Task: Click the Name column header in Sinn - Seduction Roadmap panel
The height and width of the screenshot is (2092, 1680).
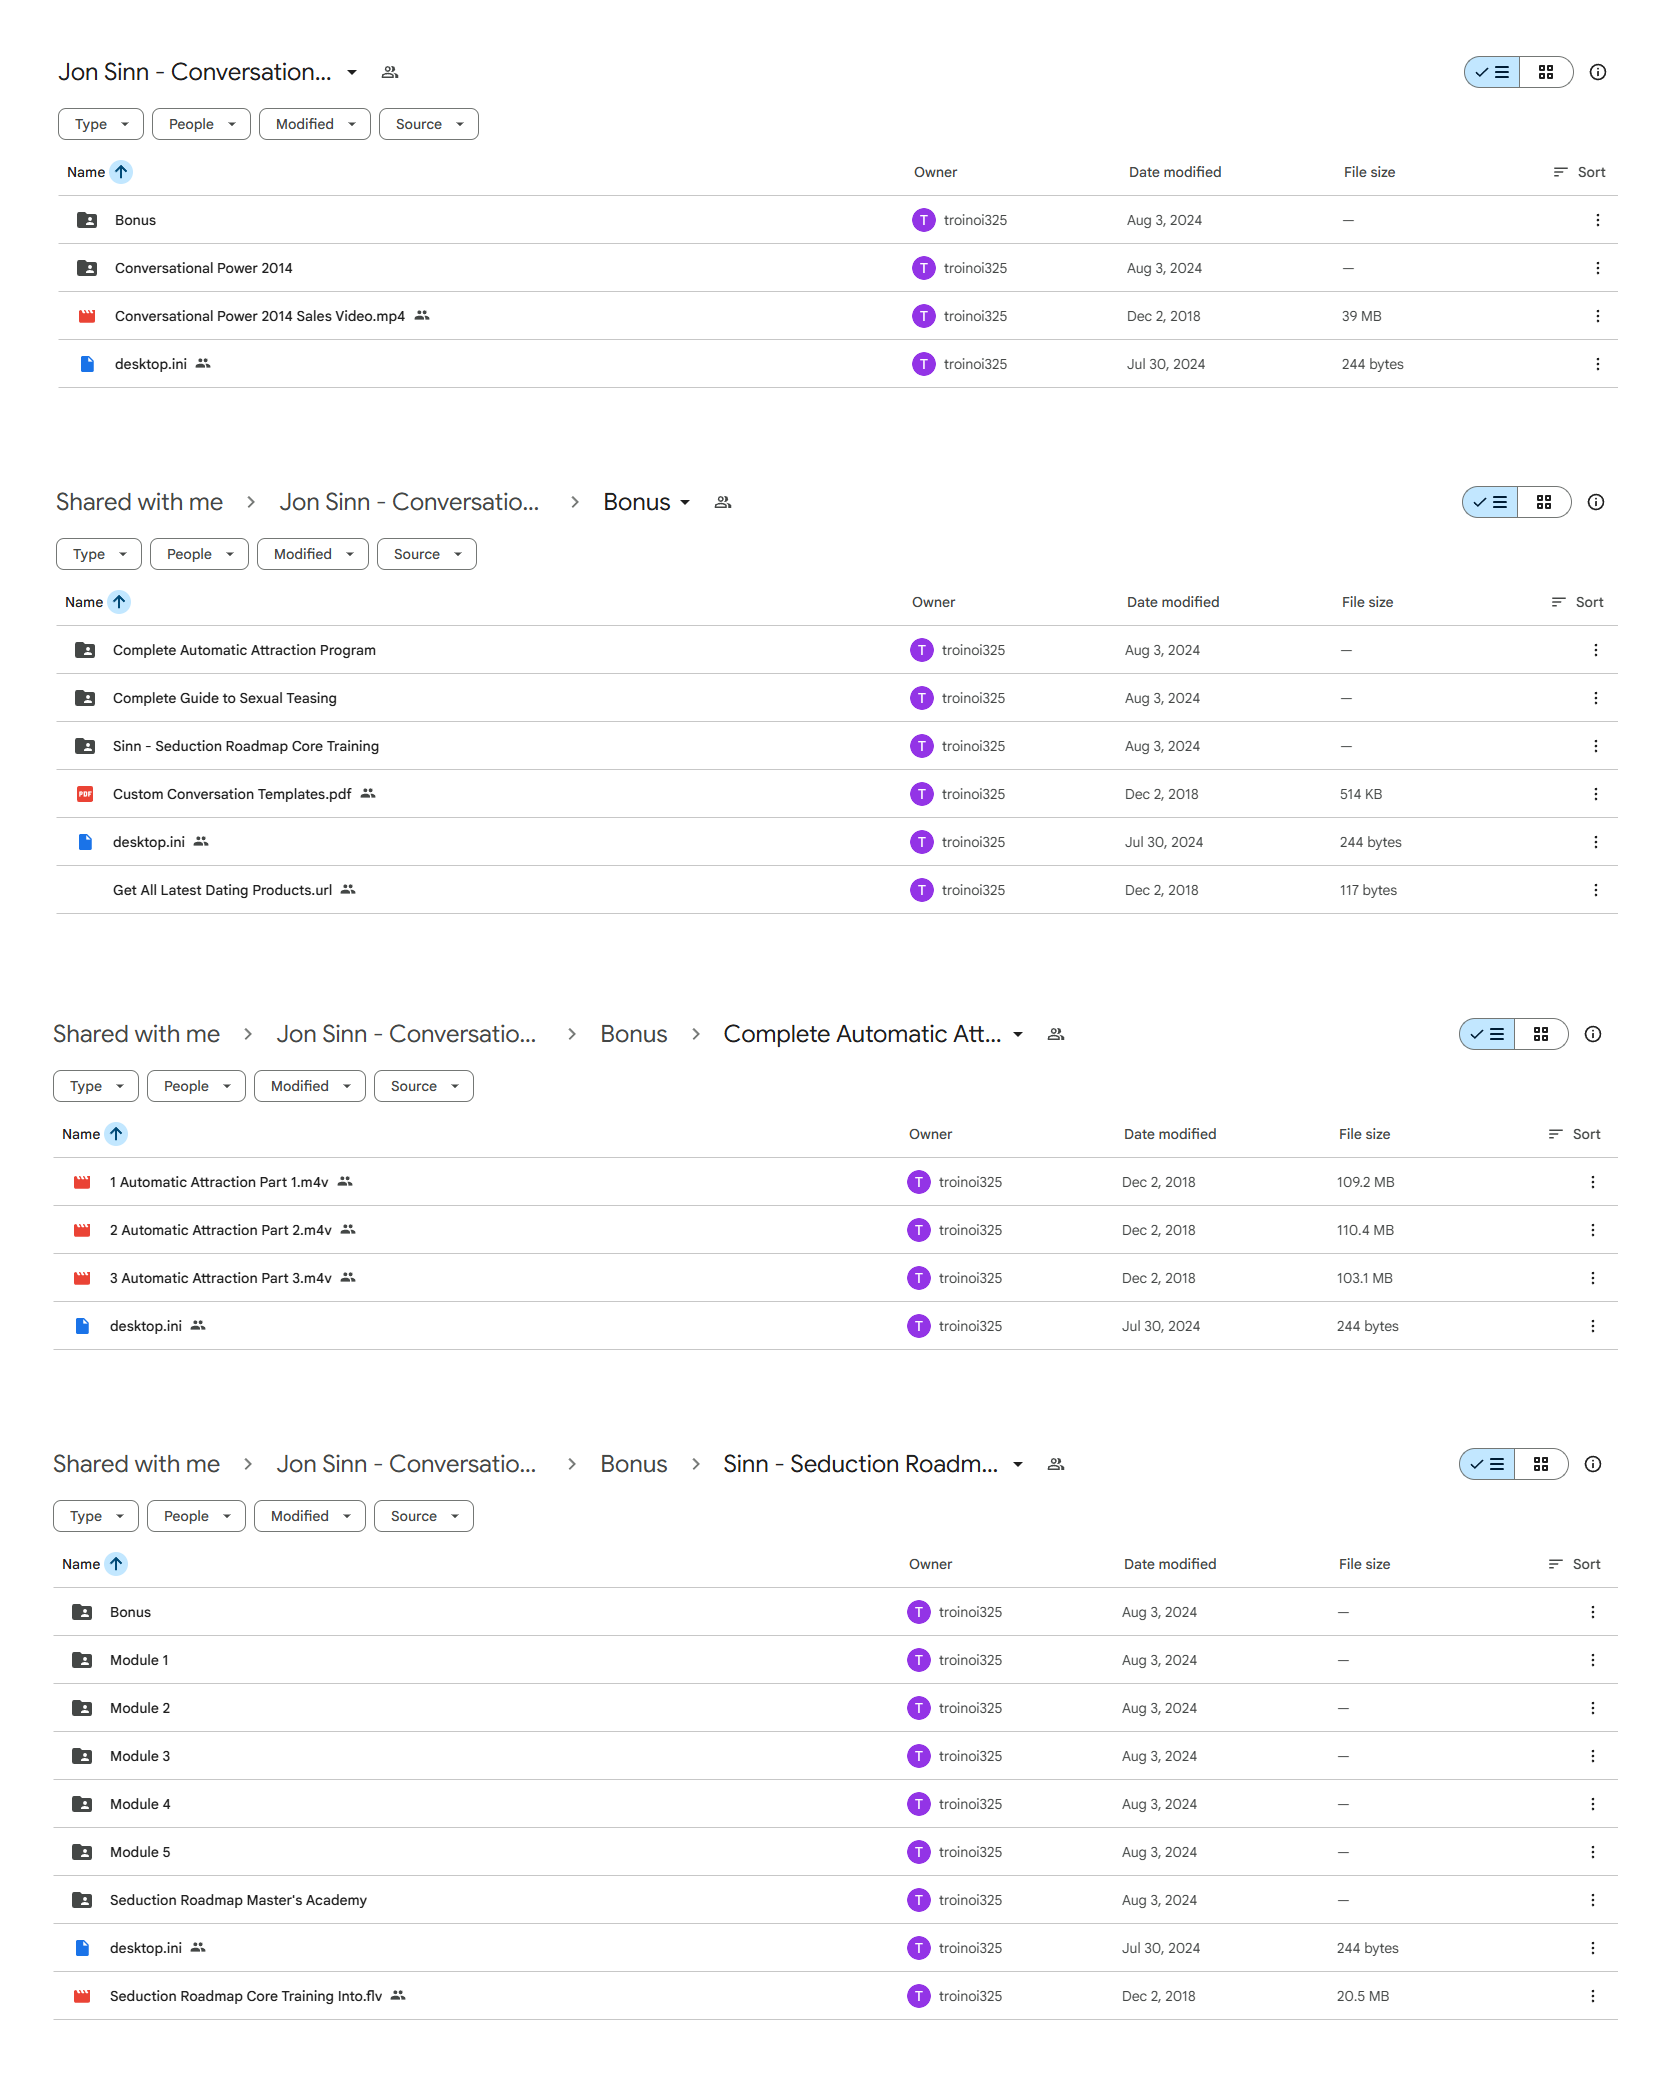Action: (81, 1564)
